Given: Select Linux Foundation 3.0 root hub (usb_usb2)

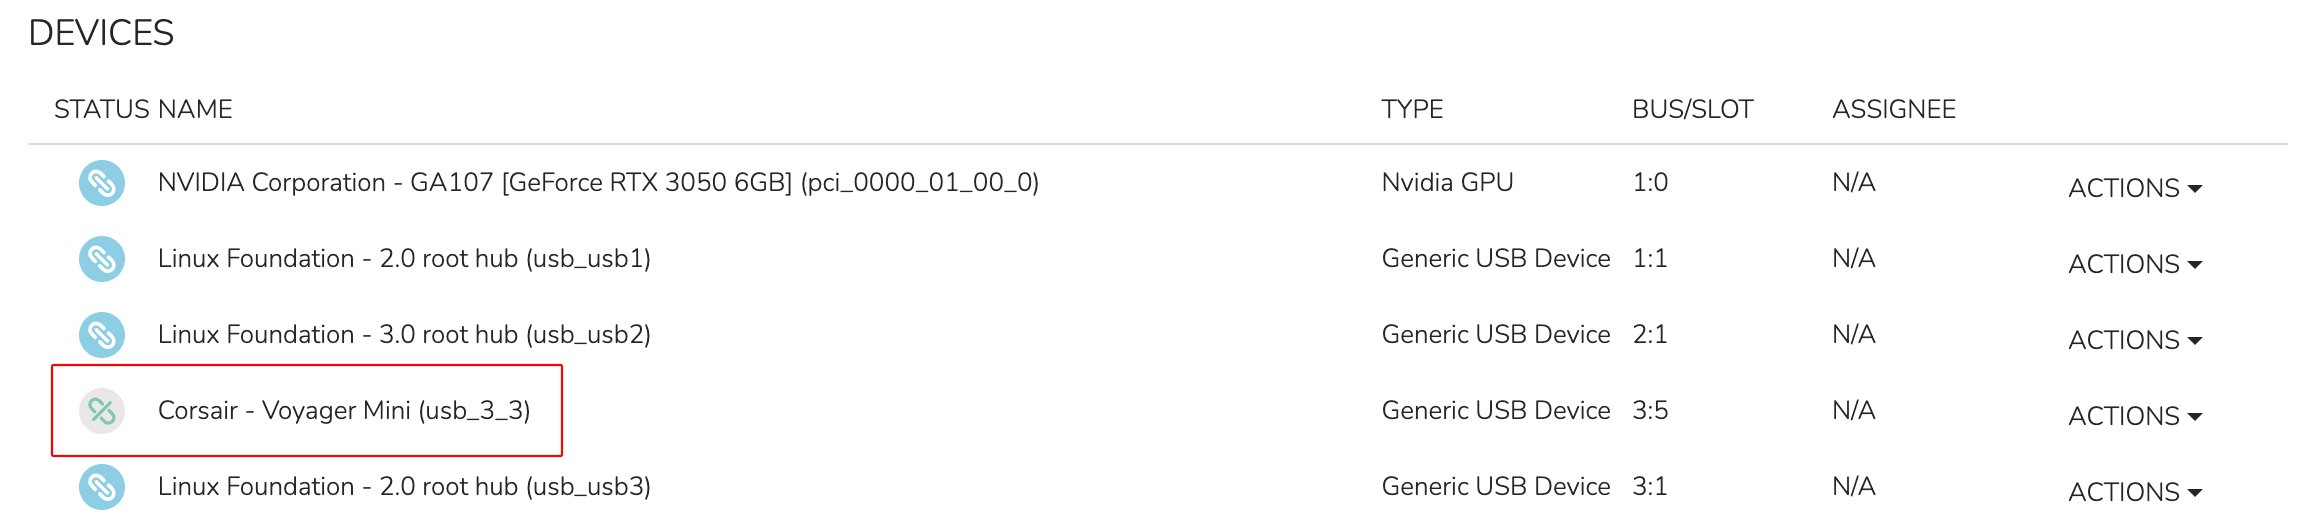Looking at the screenshot, I should point(404,335).
